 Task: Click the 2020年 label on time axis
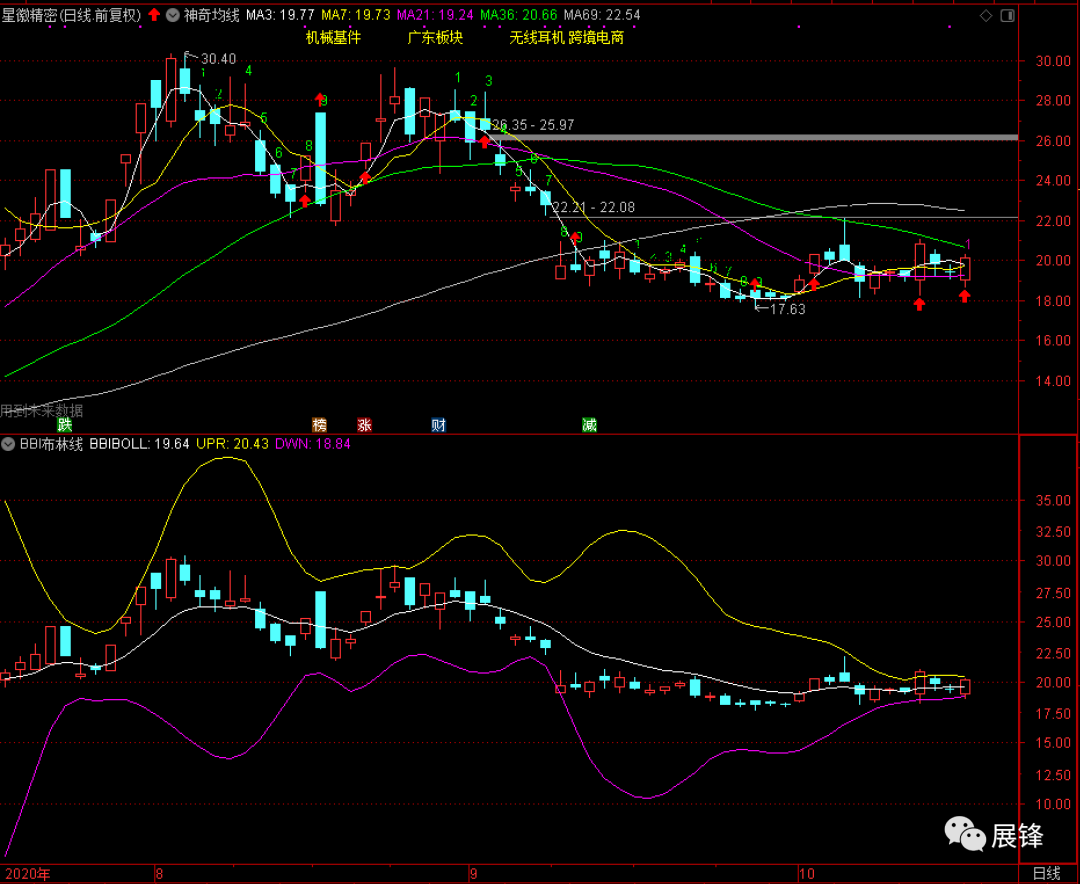[x=27, y=874]
